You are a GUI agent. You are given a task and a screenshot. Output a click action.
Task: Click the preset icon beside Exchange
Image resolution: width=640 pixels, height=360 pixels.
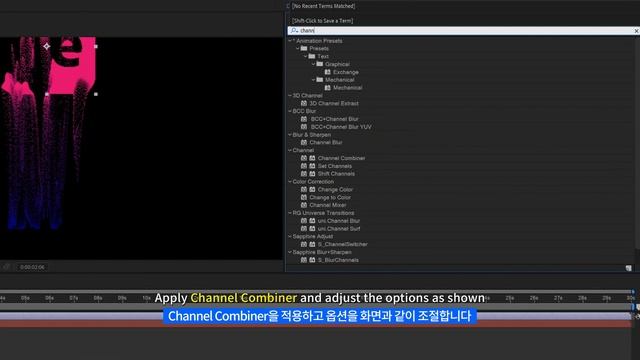pos(327,72)
